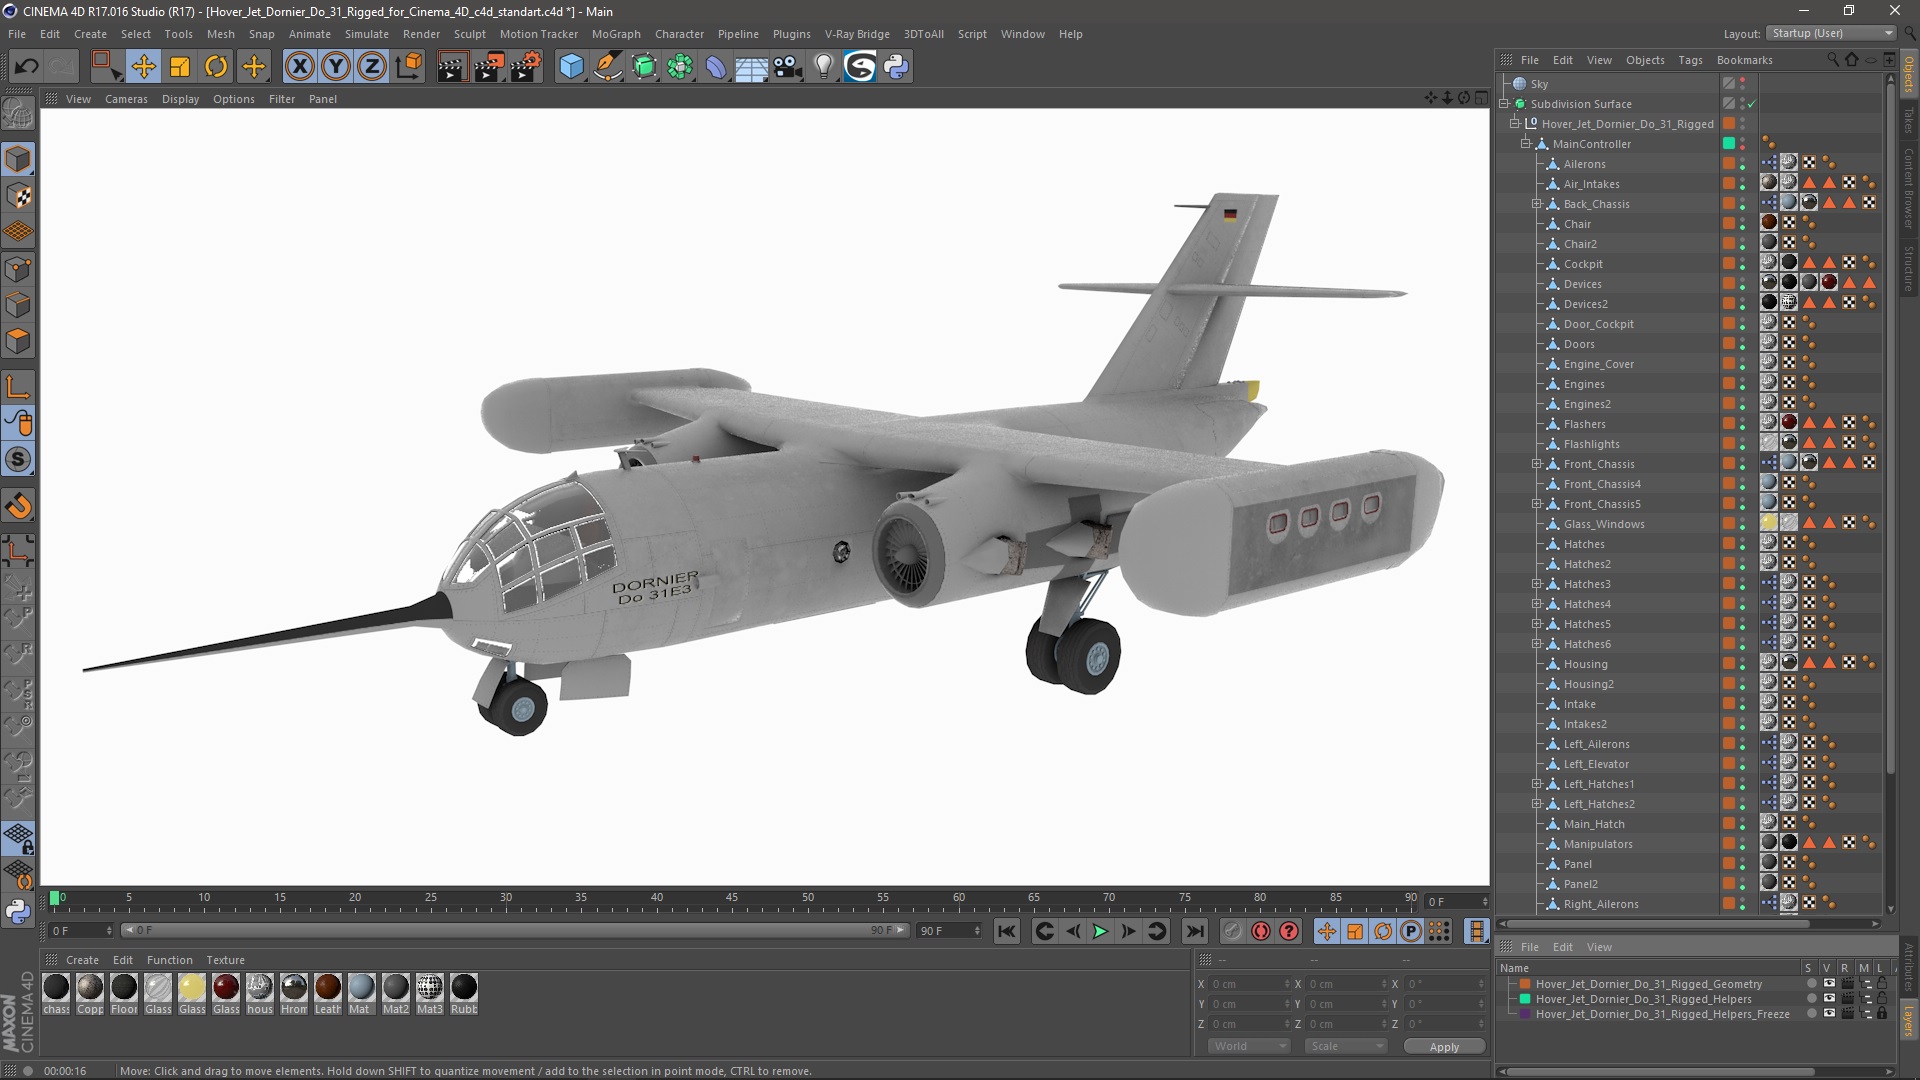Image resolution: width=1920 pixels, height=1080 pixels.
Task: Go to end of animation
Action: pyautogui.click(x=1194, y=931)
